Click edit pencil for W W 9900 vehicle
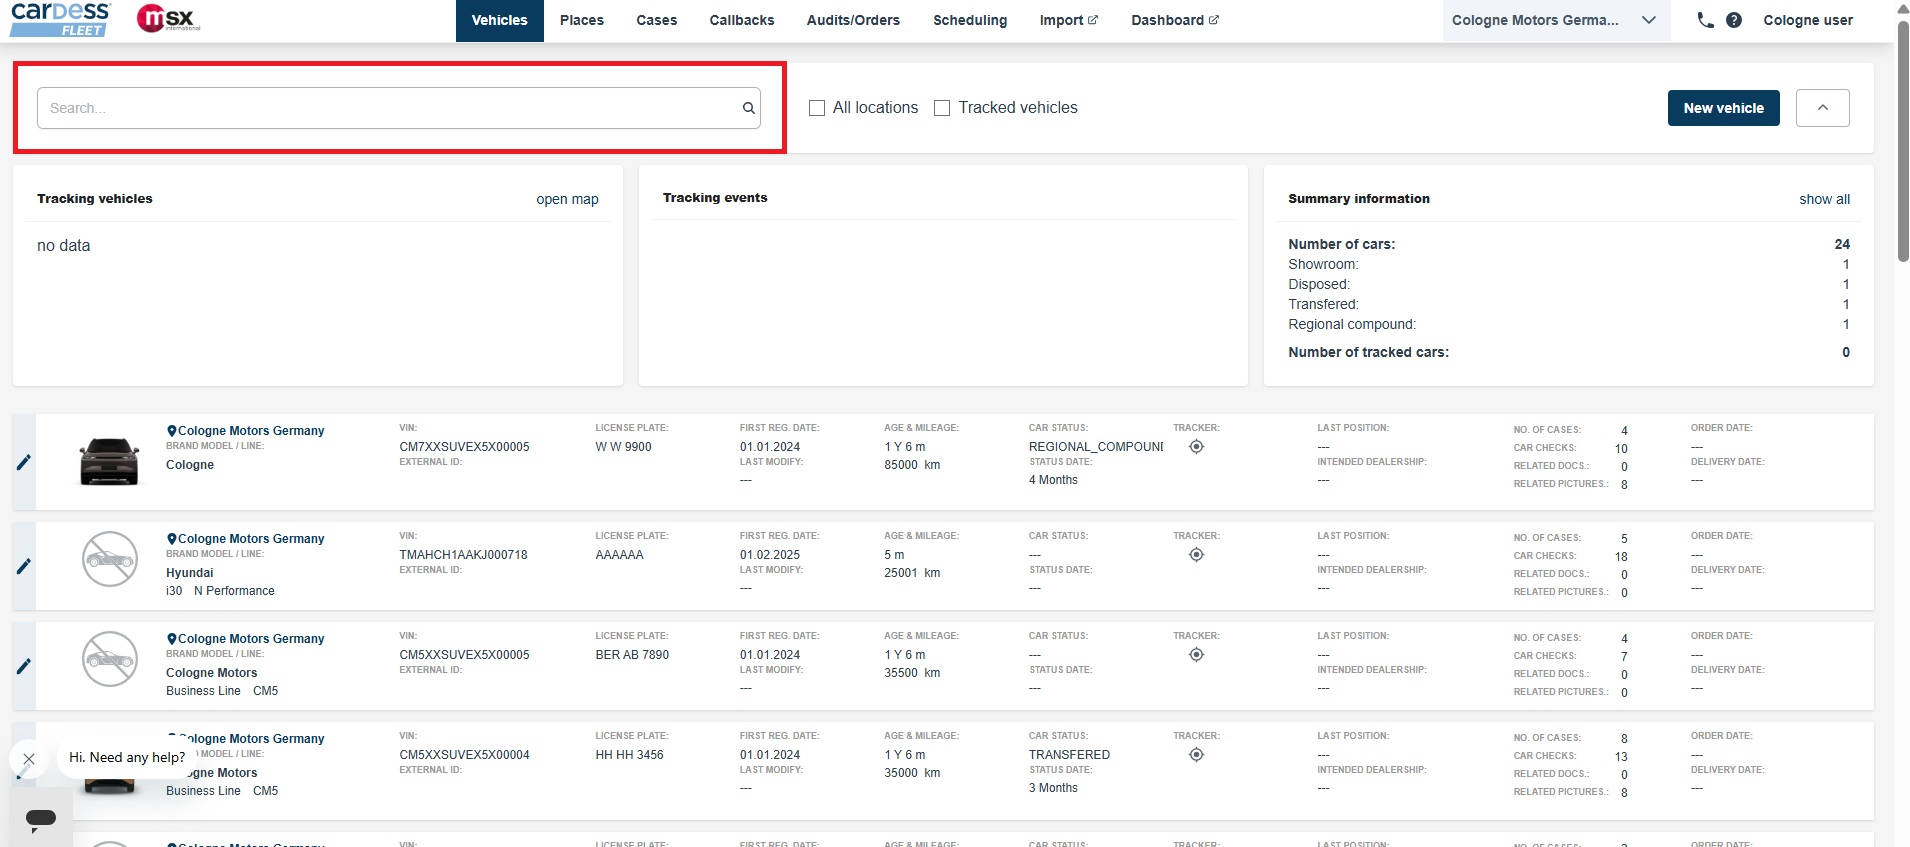Viewport: 1910px width, 847px height. [x=24, y=462]
